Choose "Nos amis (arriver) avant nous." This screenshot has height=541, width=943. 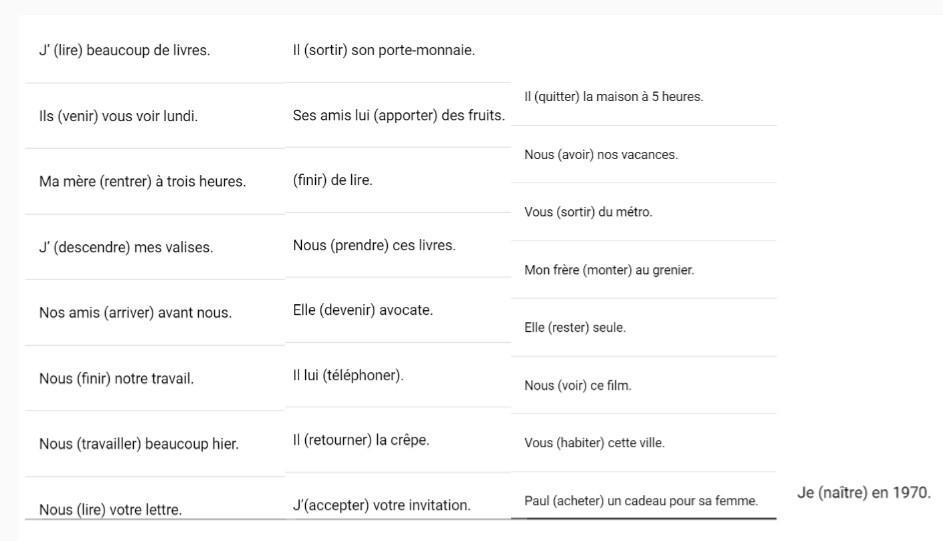point(135,313)
